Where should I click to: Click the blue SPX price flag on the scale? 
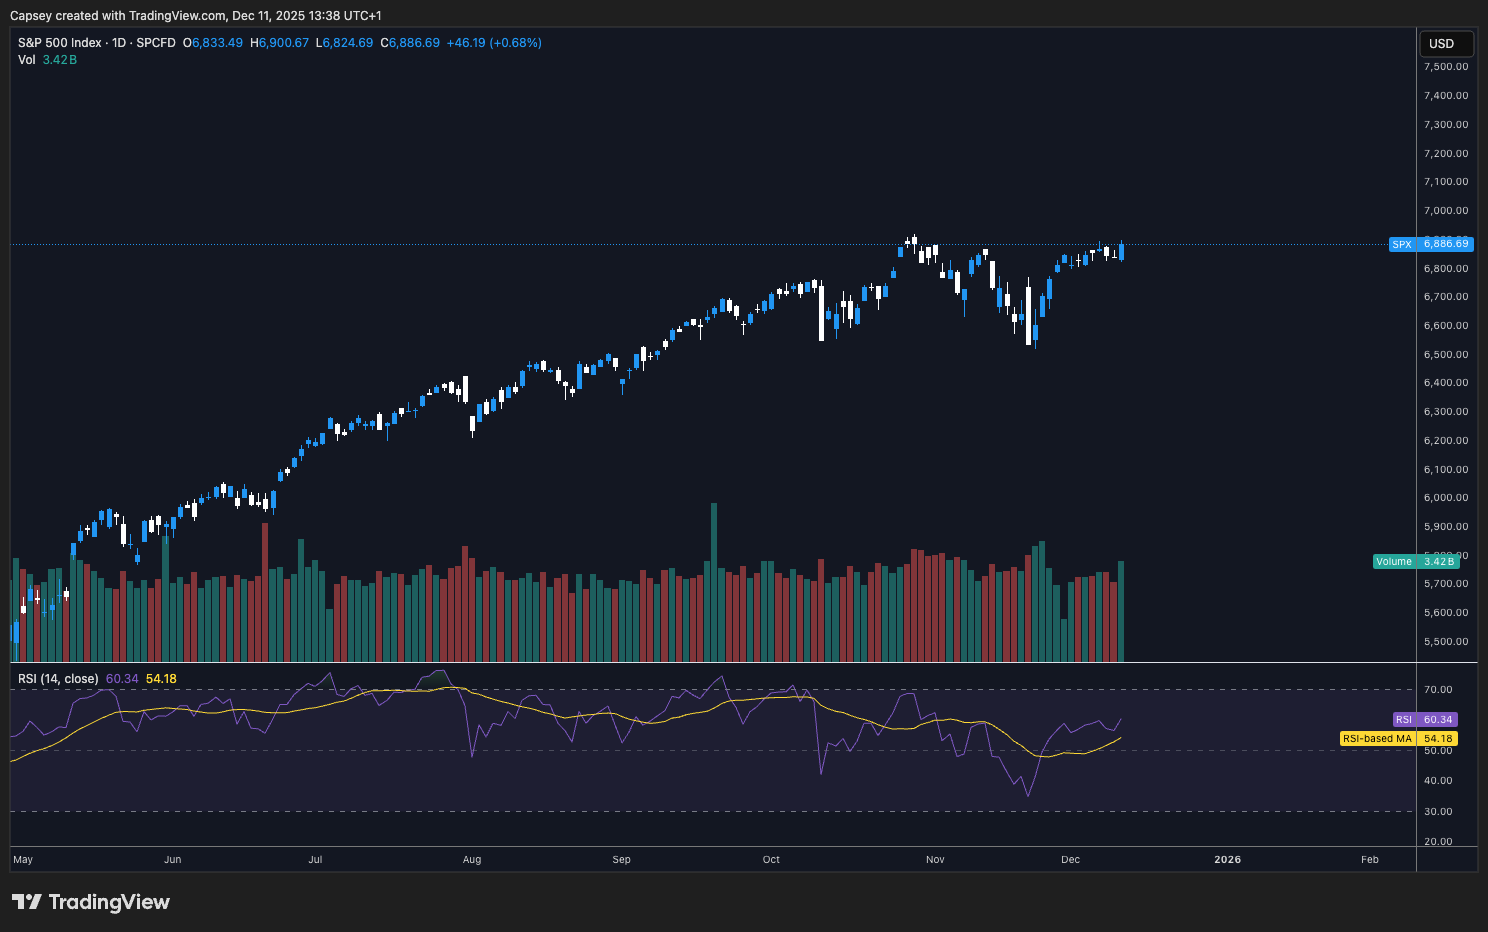1430,244
